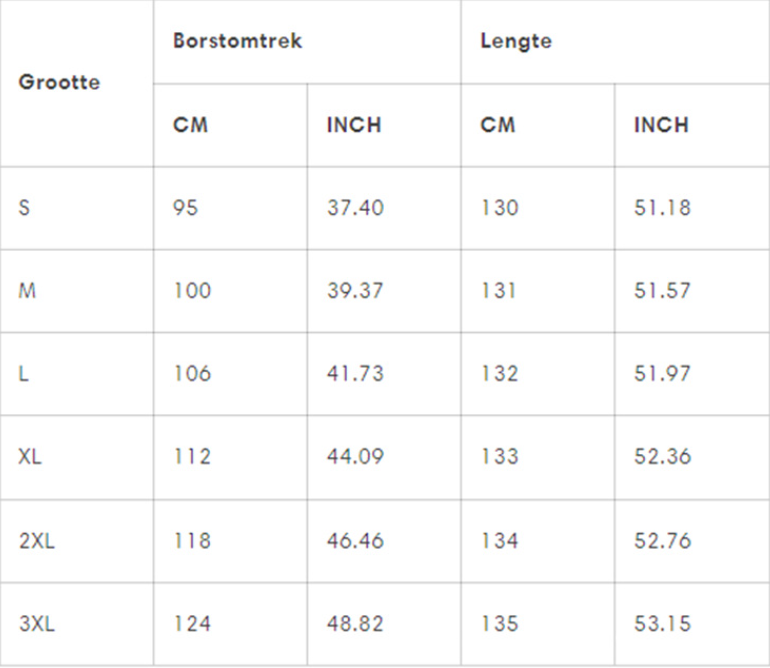Image resolution: width=770 pixels, height=668 pixels.
Task: Click the 53.15 inch length value
Action: coord(662,624)
